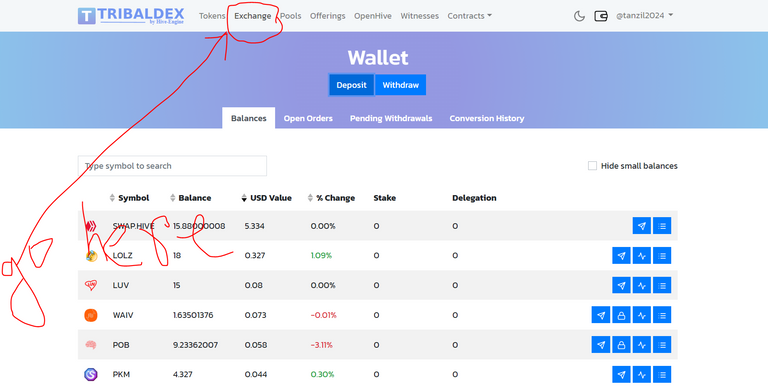Switch to Open Orders tab

coord(308,118)
